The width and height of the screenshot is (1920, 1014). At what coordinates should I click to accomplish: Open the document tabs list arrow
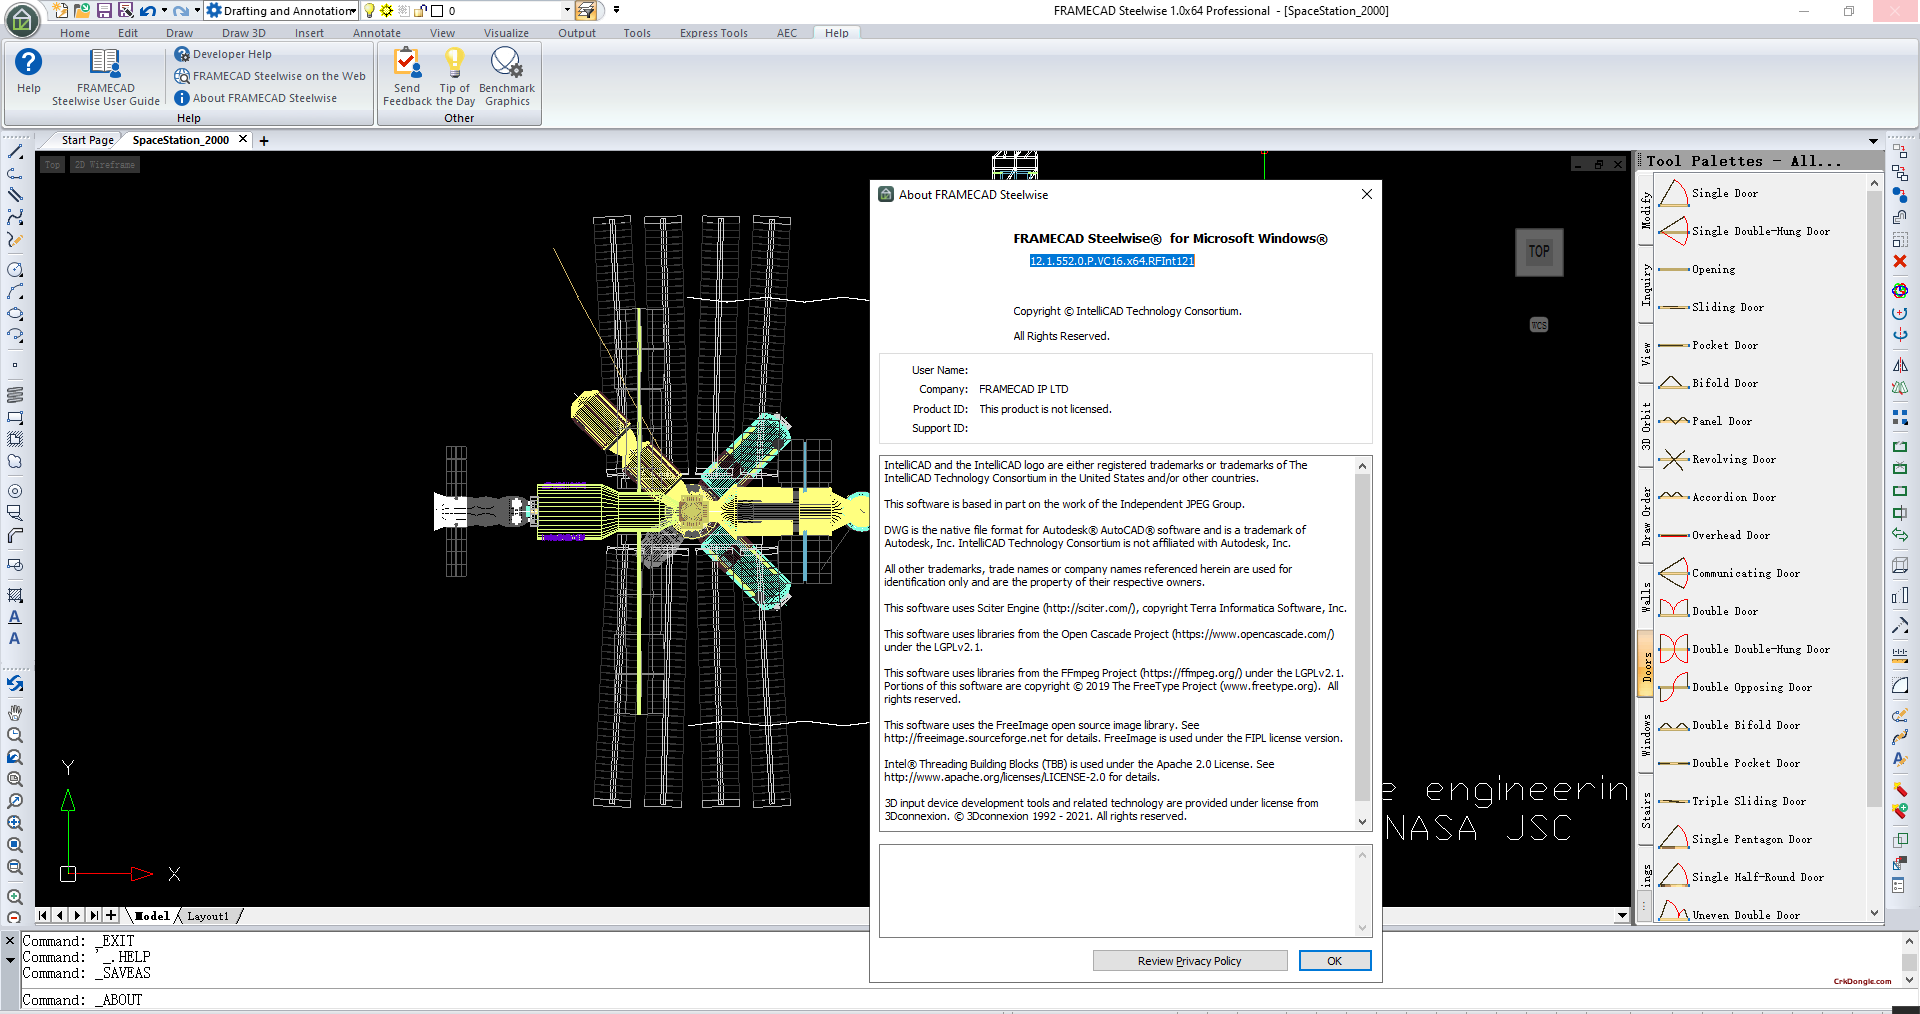tap(1873, 141)
